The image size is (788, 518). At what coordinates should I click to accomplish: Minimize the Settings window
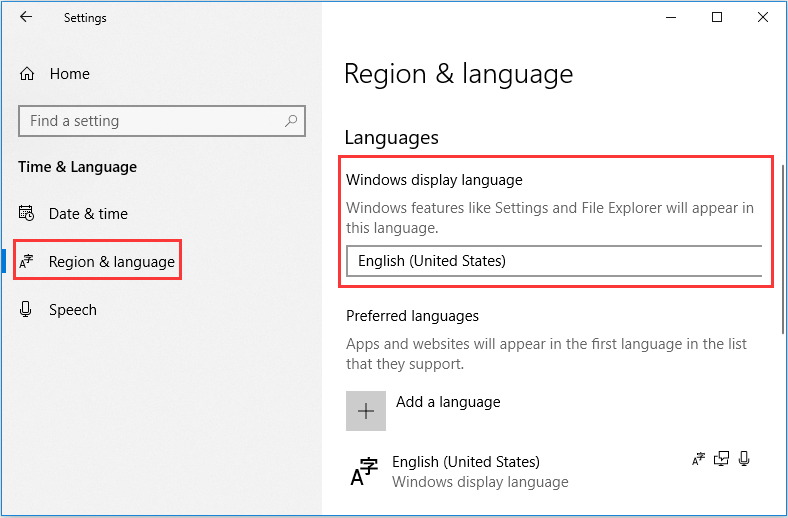(x=671, y=18)
